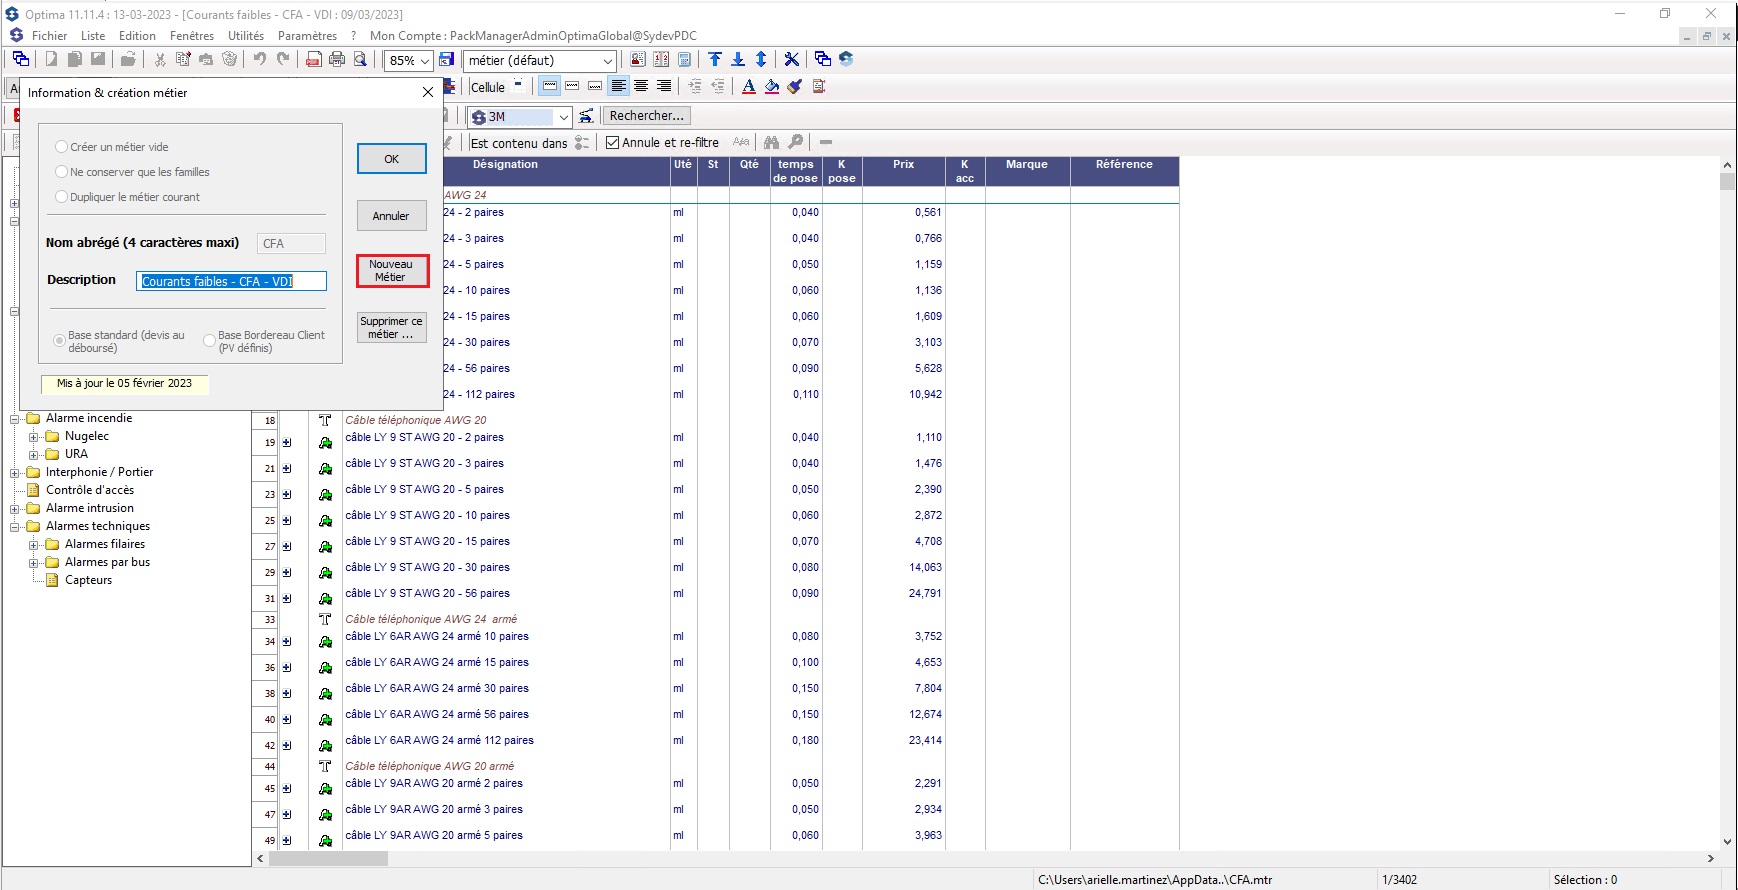Click the undo arrow icon
1738x890 pixels.
tap(260, 59)
